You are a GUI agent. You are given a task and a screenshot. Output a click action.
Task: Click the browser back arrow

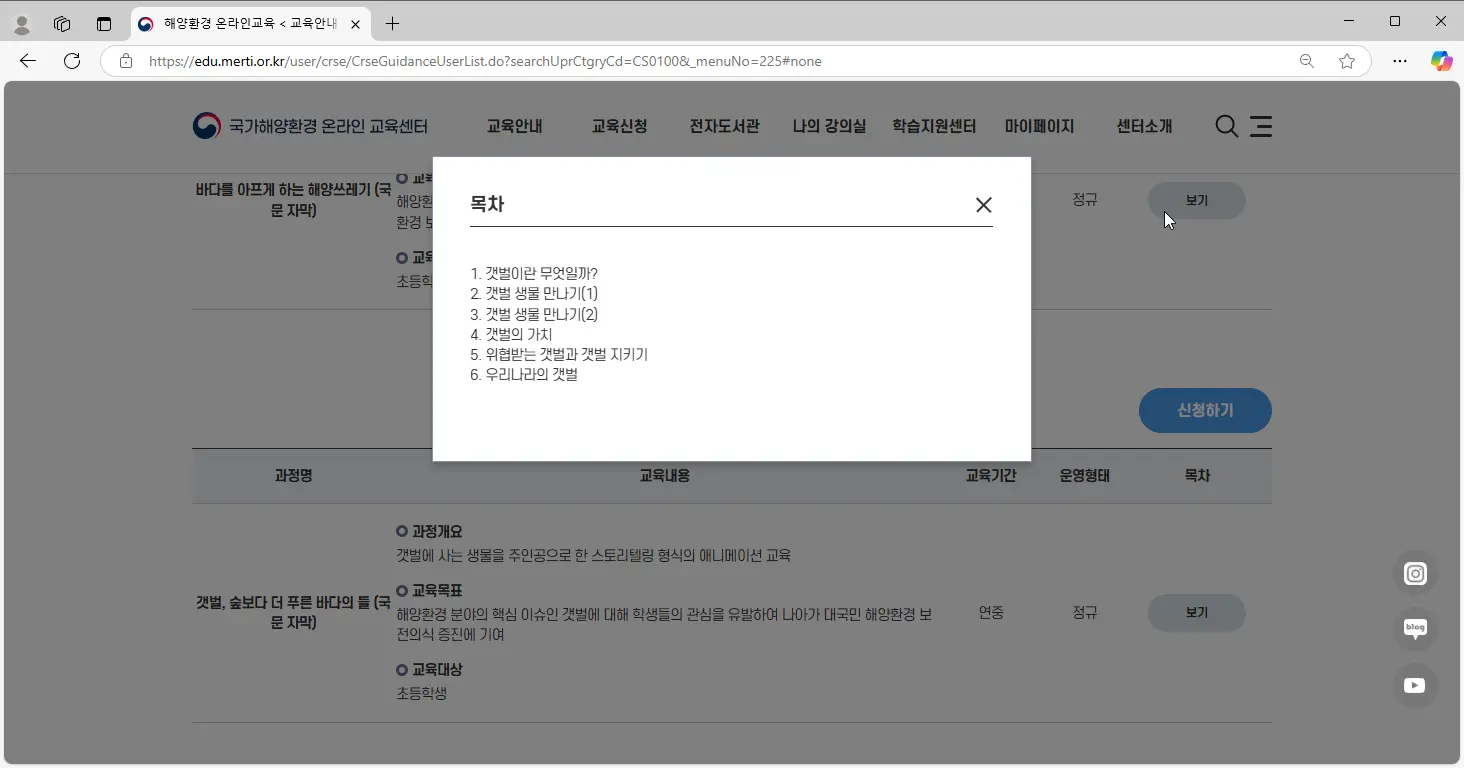click(x=27, y=61)
